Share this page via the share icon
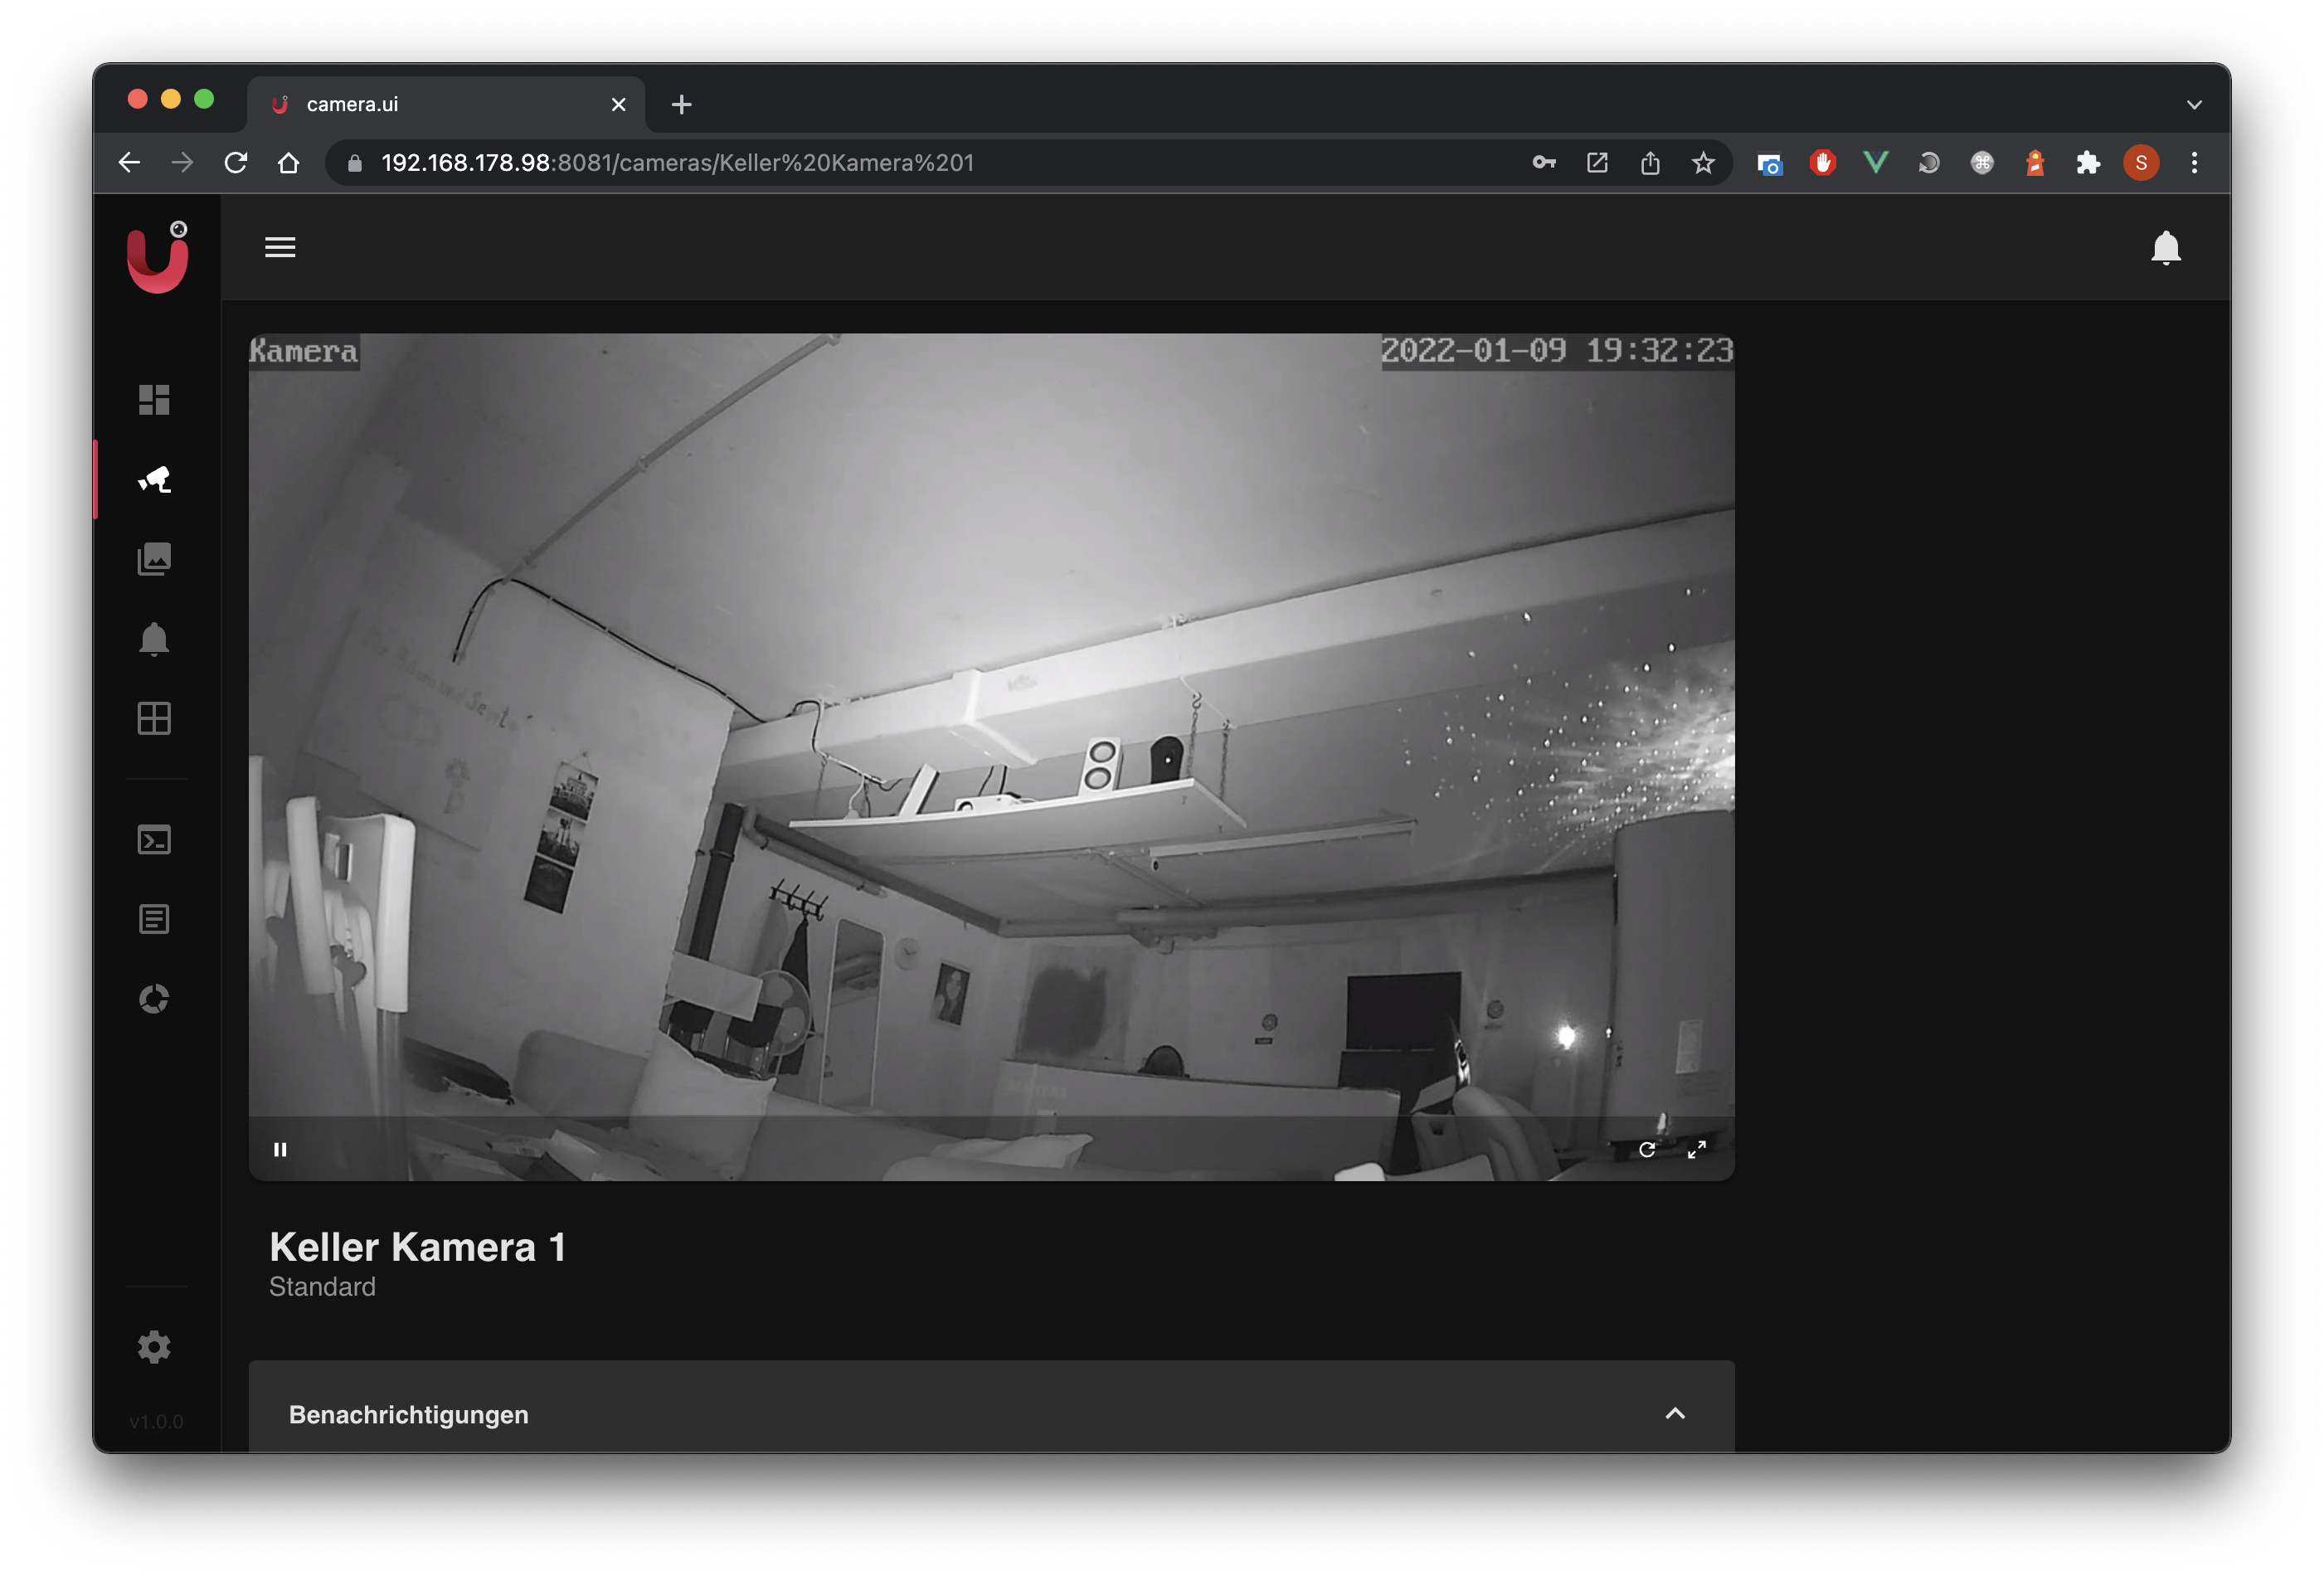The height and width of the screenshot is (1576, 2324). tap(1650, 163)
